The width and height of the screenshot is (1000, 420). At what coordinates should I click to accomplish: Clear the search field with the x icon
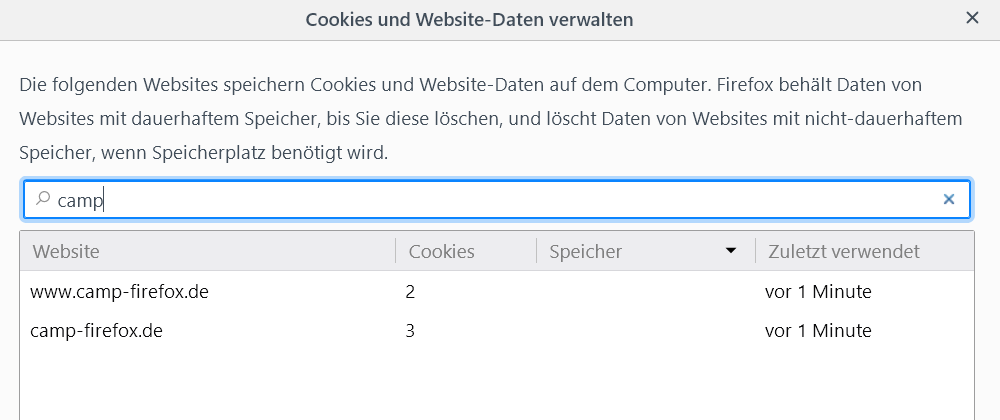tap(949, 200)
